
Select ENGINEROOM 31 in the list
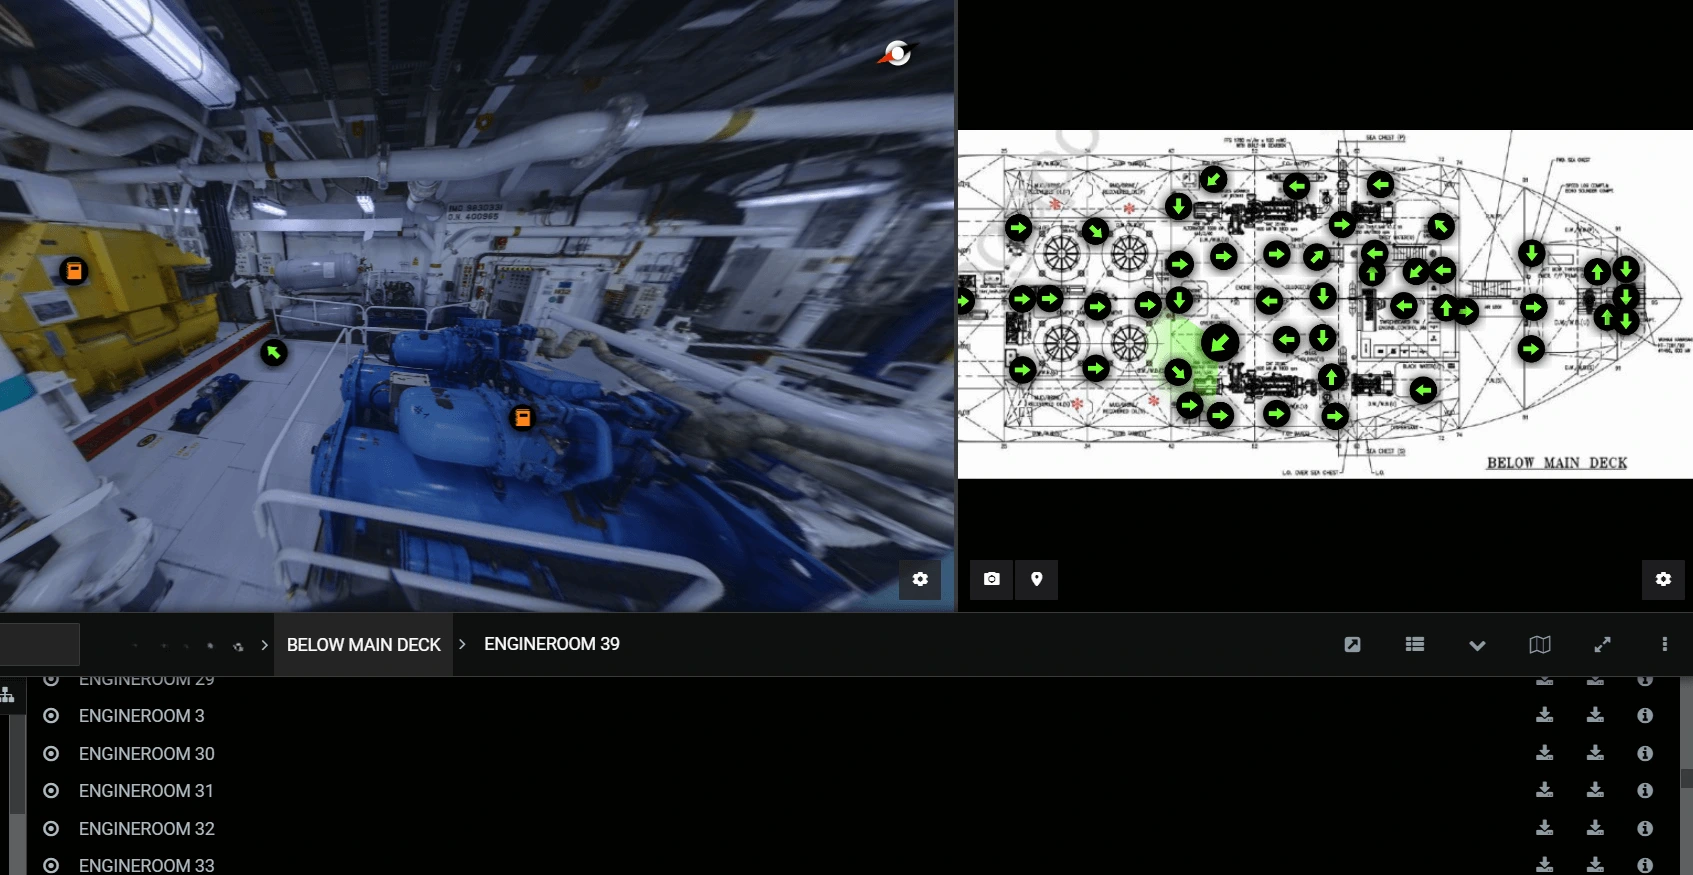click(146, 791)
